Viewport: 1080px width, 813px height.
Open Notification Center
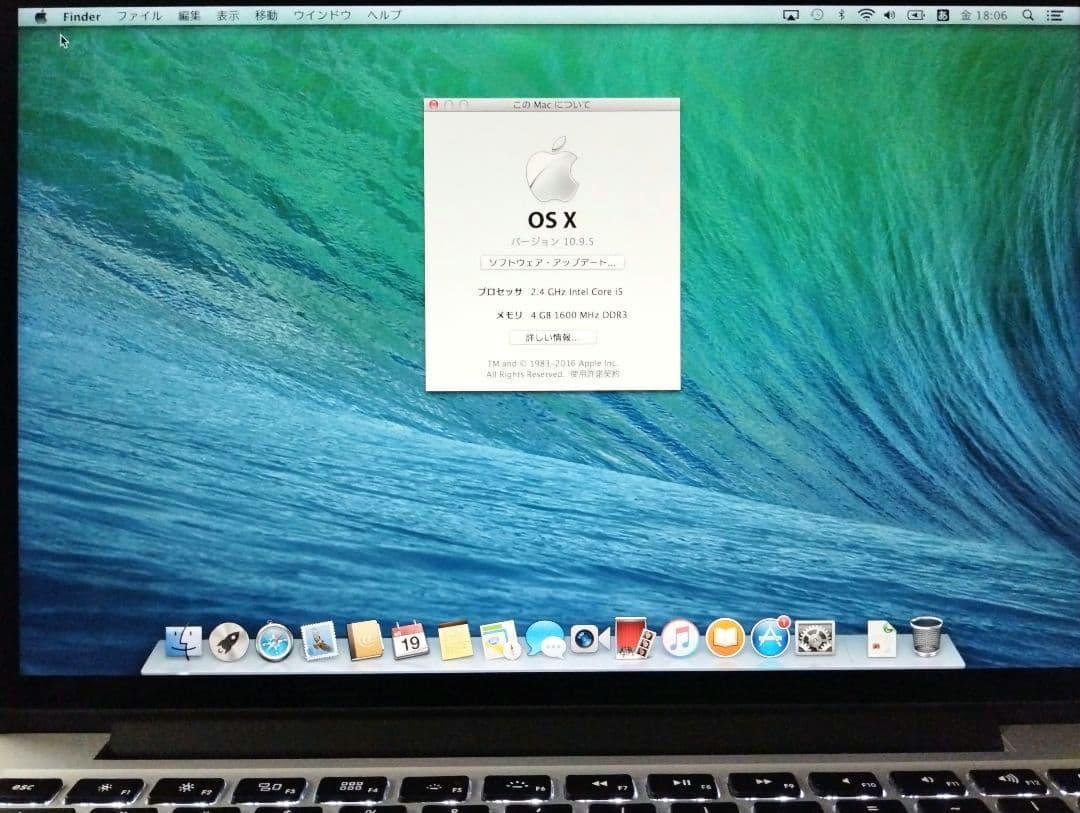point(1055,15)
